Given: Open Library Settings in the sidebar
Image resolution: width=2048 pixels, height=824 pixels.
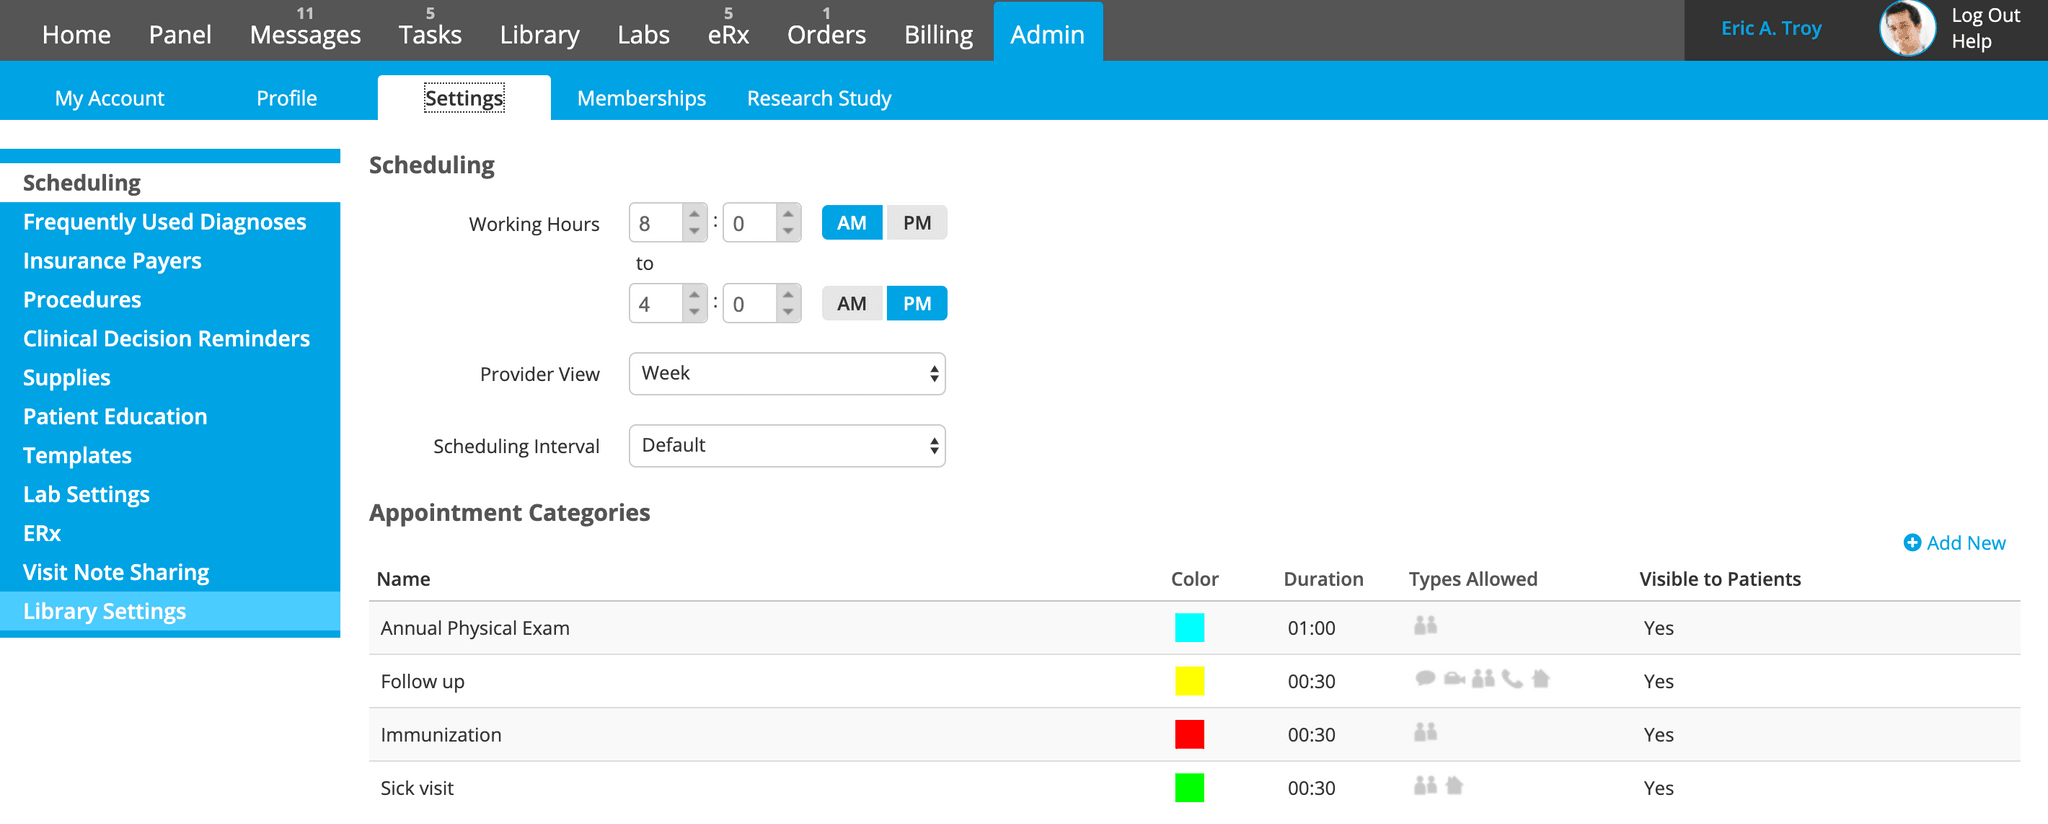Looking at the screenshot, I should click(x=105, y=612).
